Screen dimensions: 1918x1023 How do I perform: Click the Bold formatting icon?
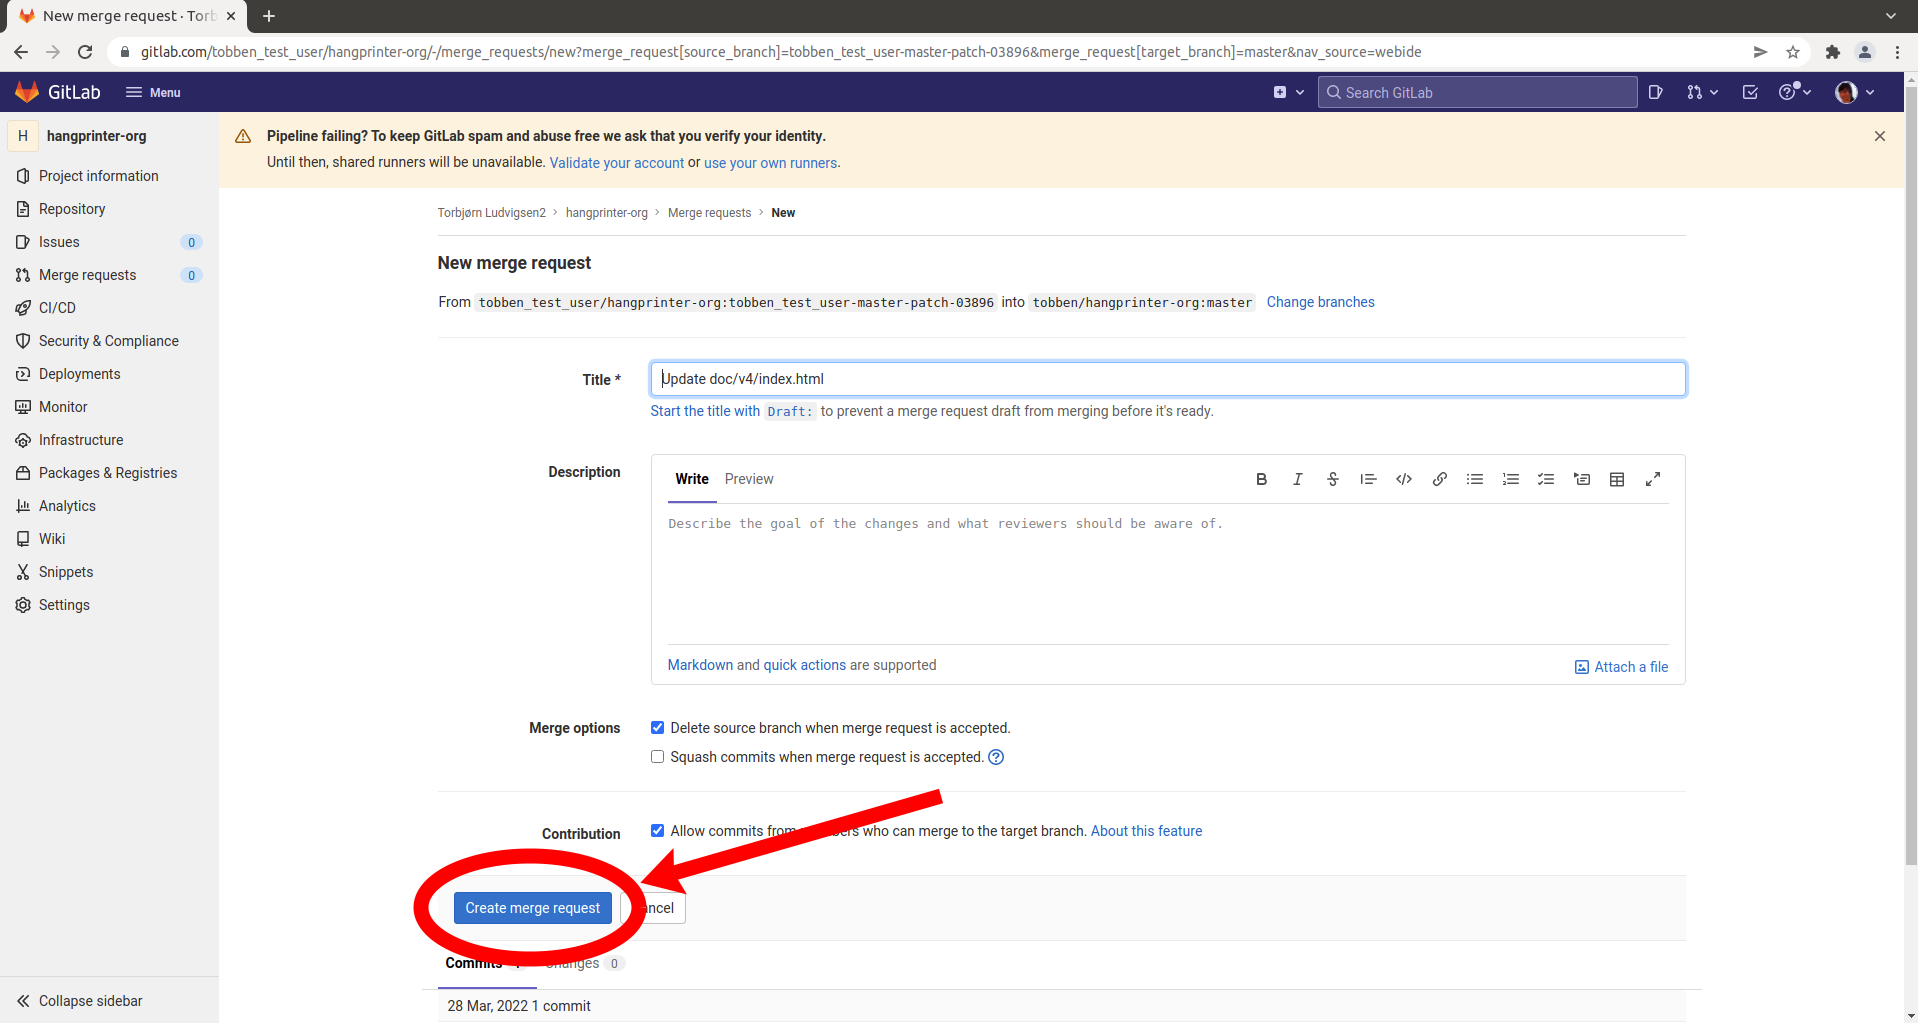tap(1261, 479)
